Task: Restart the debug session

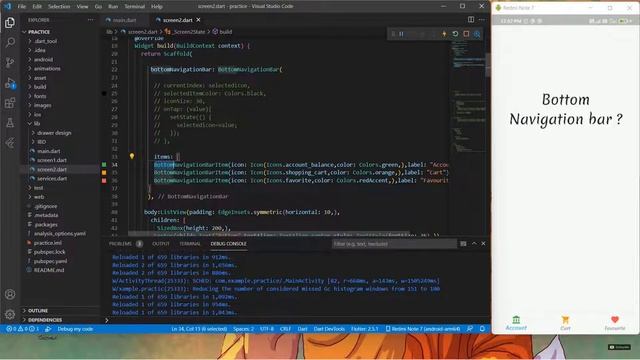Action: (x=455, y=34)
